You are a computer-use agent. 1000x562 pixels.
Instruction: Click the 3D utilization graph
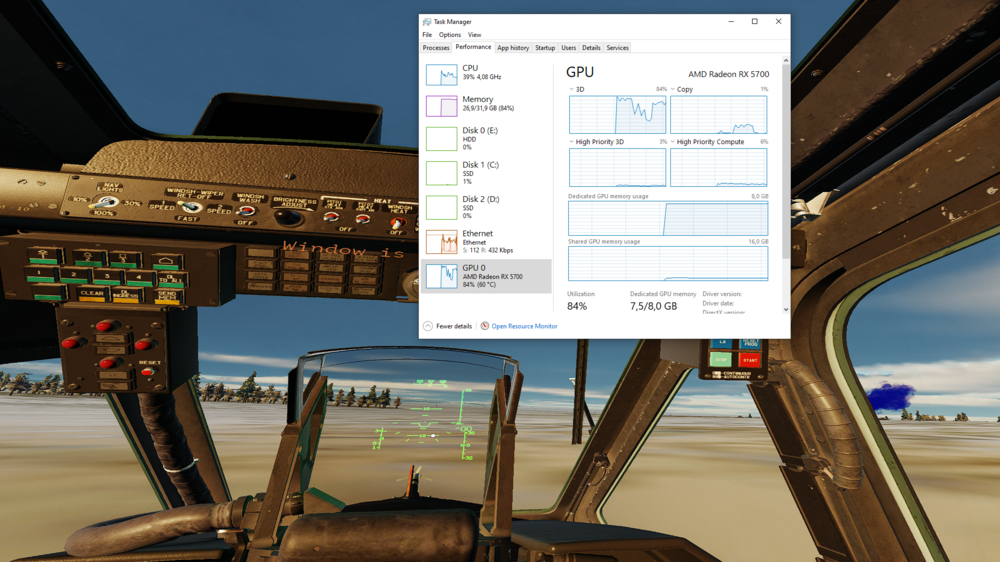click(617, 115)
